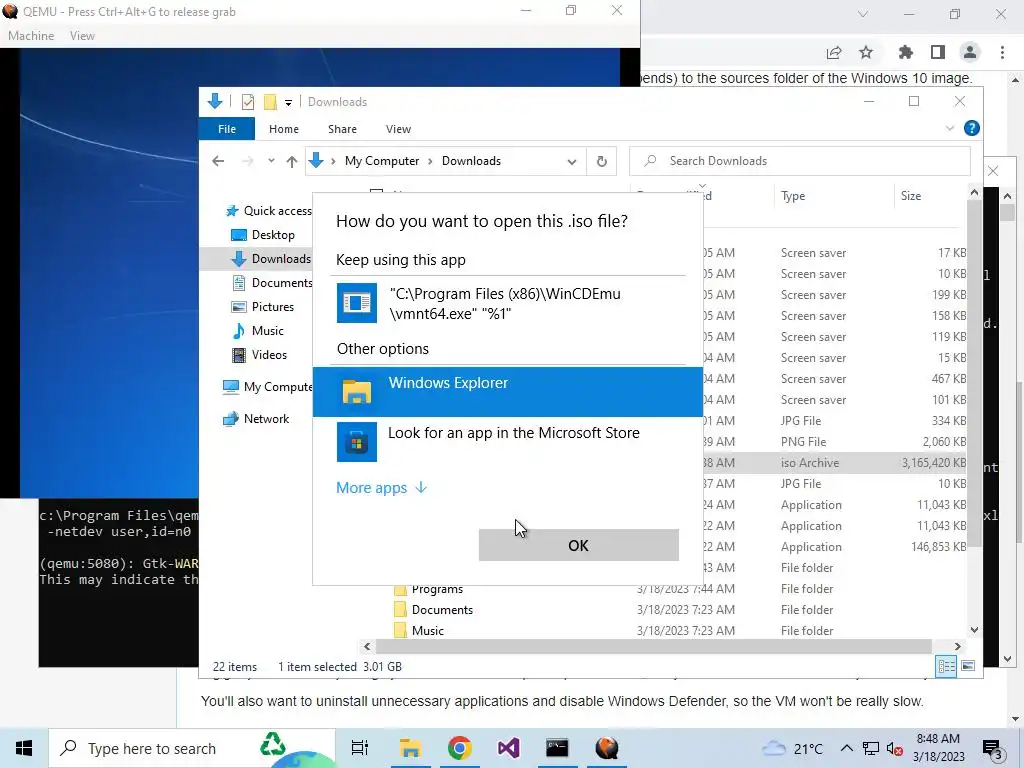
Task: Open Visual Studio from taskbar
Action: coord(508,748)
